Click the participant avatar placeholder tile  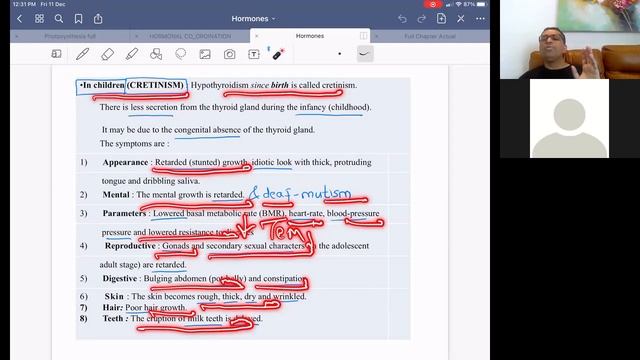tap(569, 118)
